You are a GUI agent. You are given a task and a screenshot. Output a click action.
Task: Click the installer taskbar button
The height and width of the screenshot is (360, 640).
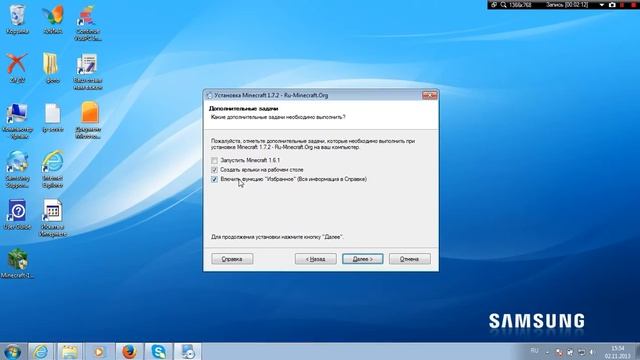188,352
